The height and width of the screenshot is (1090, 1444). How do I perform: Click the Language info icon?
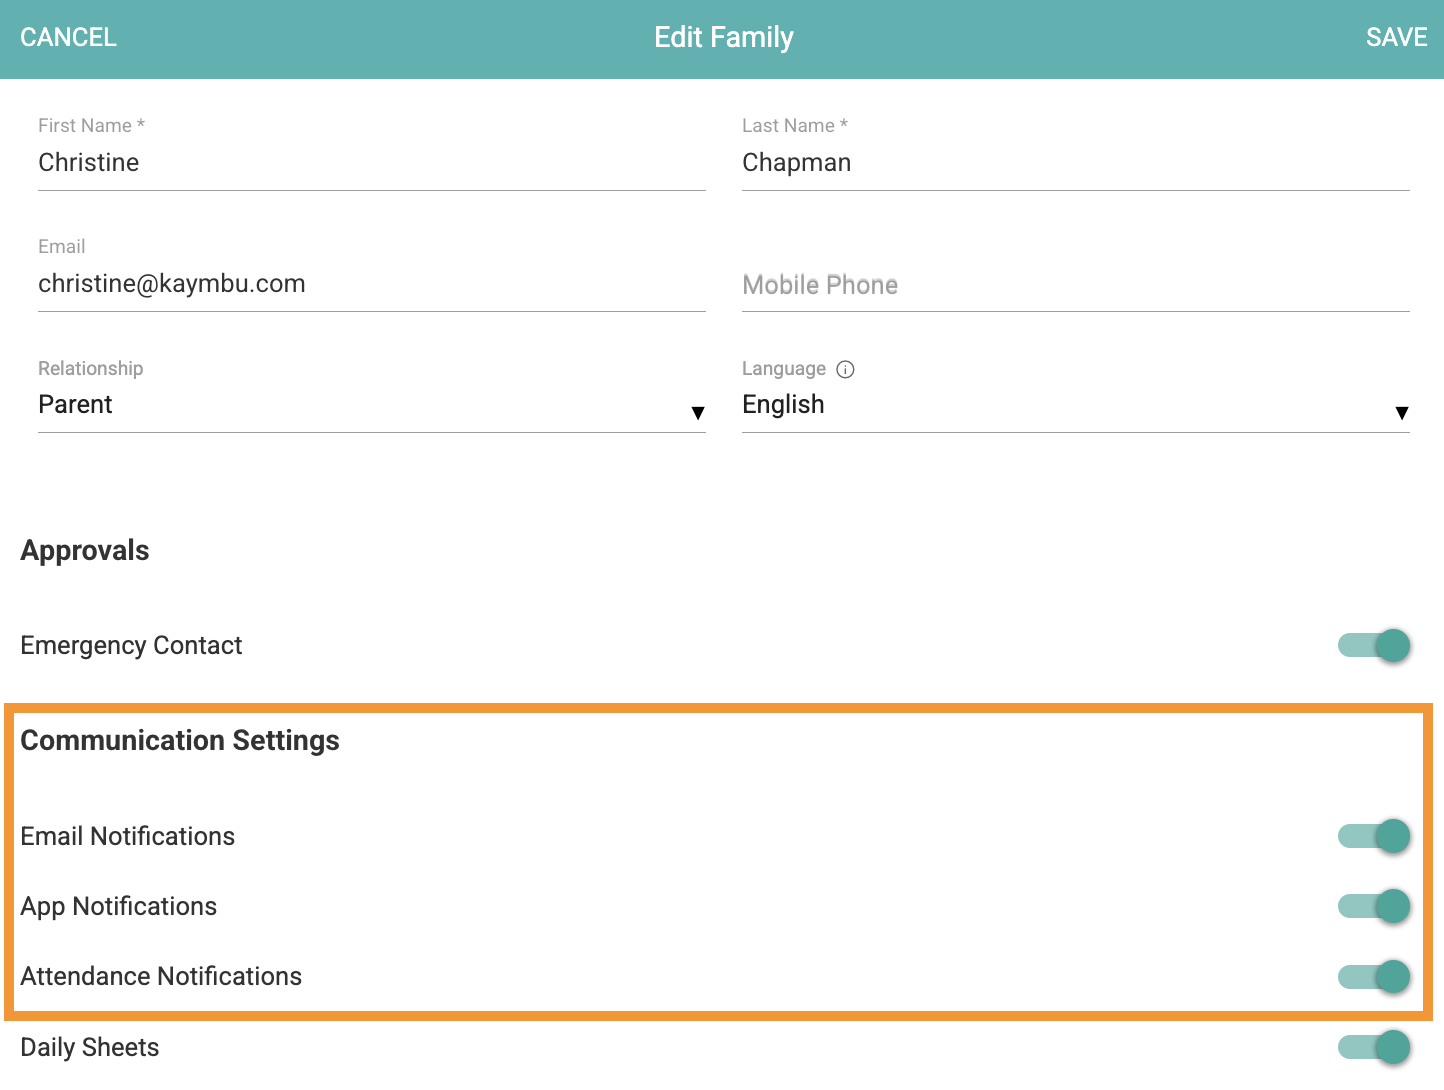point(845,369)
